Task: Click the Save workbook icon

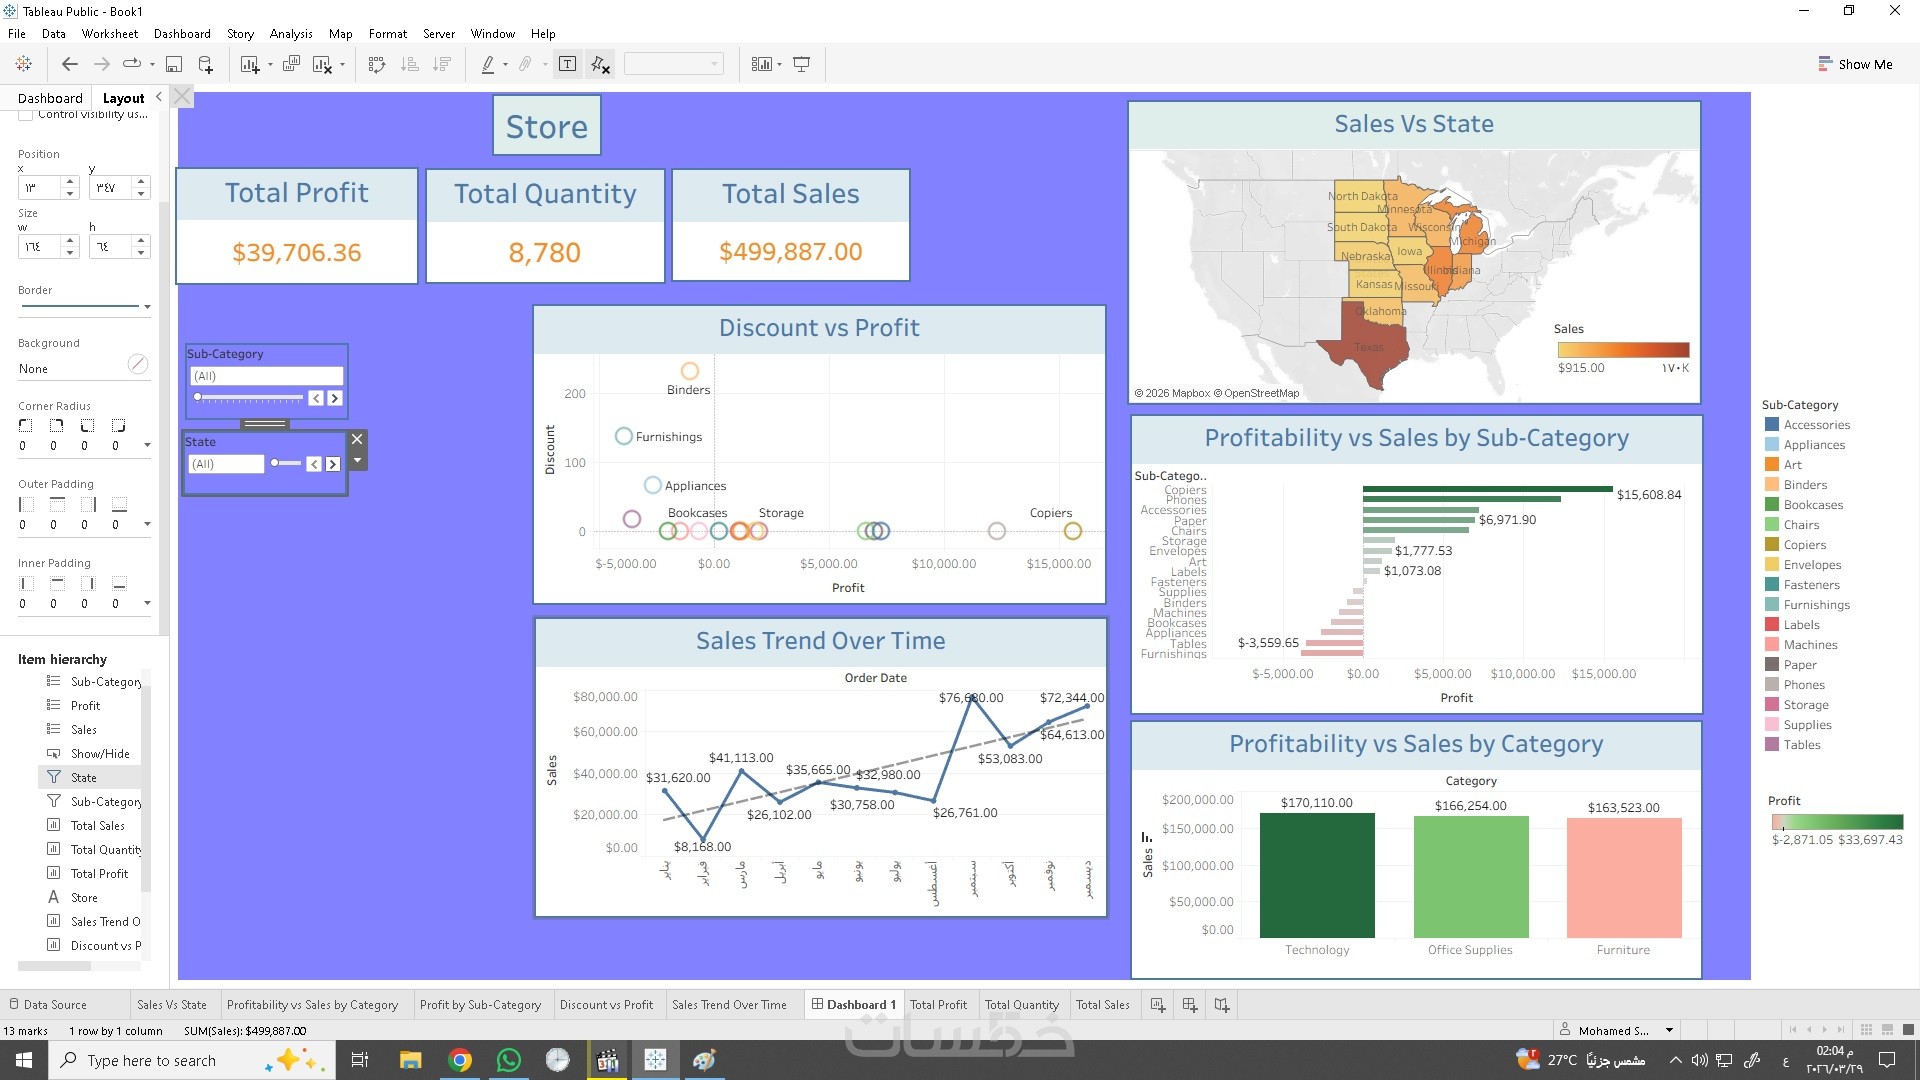Action: click(x=173, y=64)
